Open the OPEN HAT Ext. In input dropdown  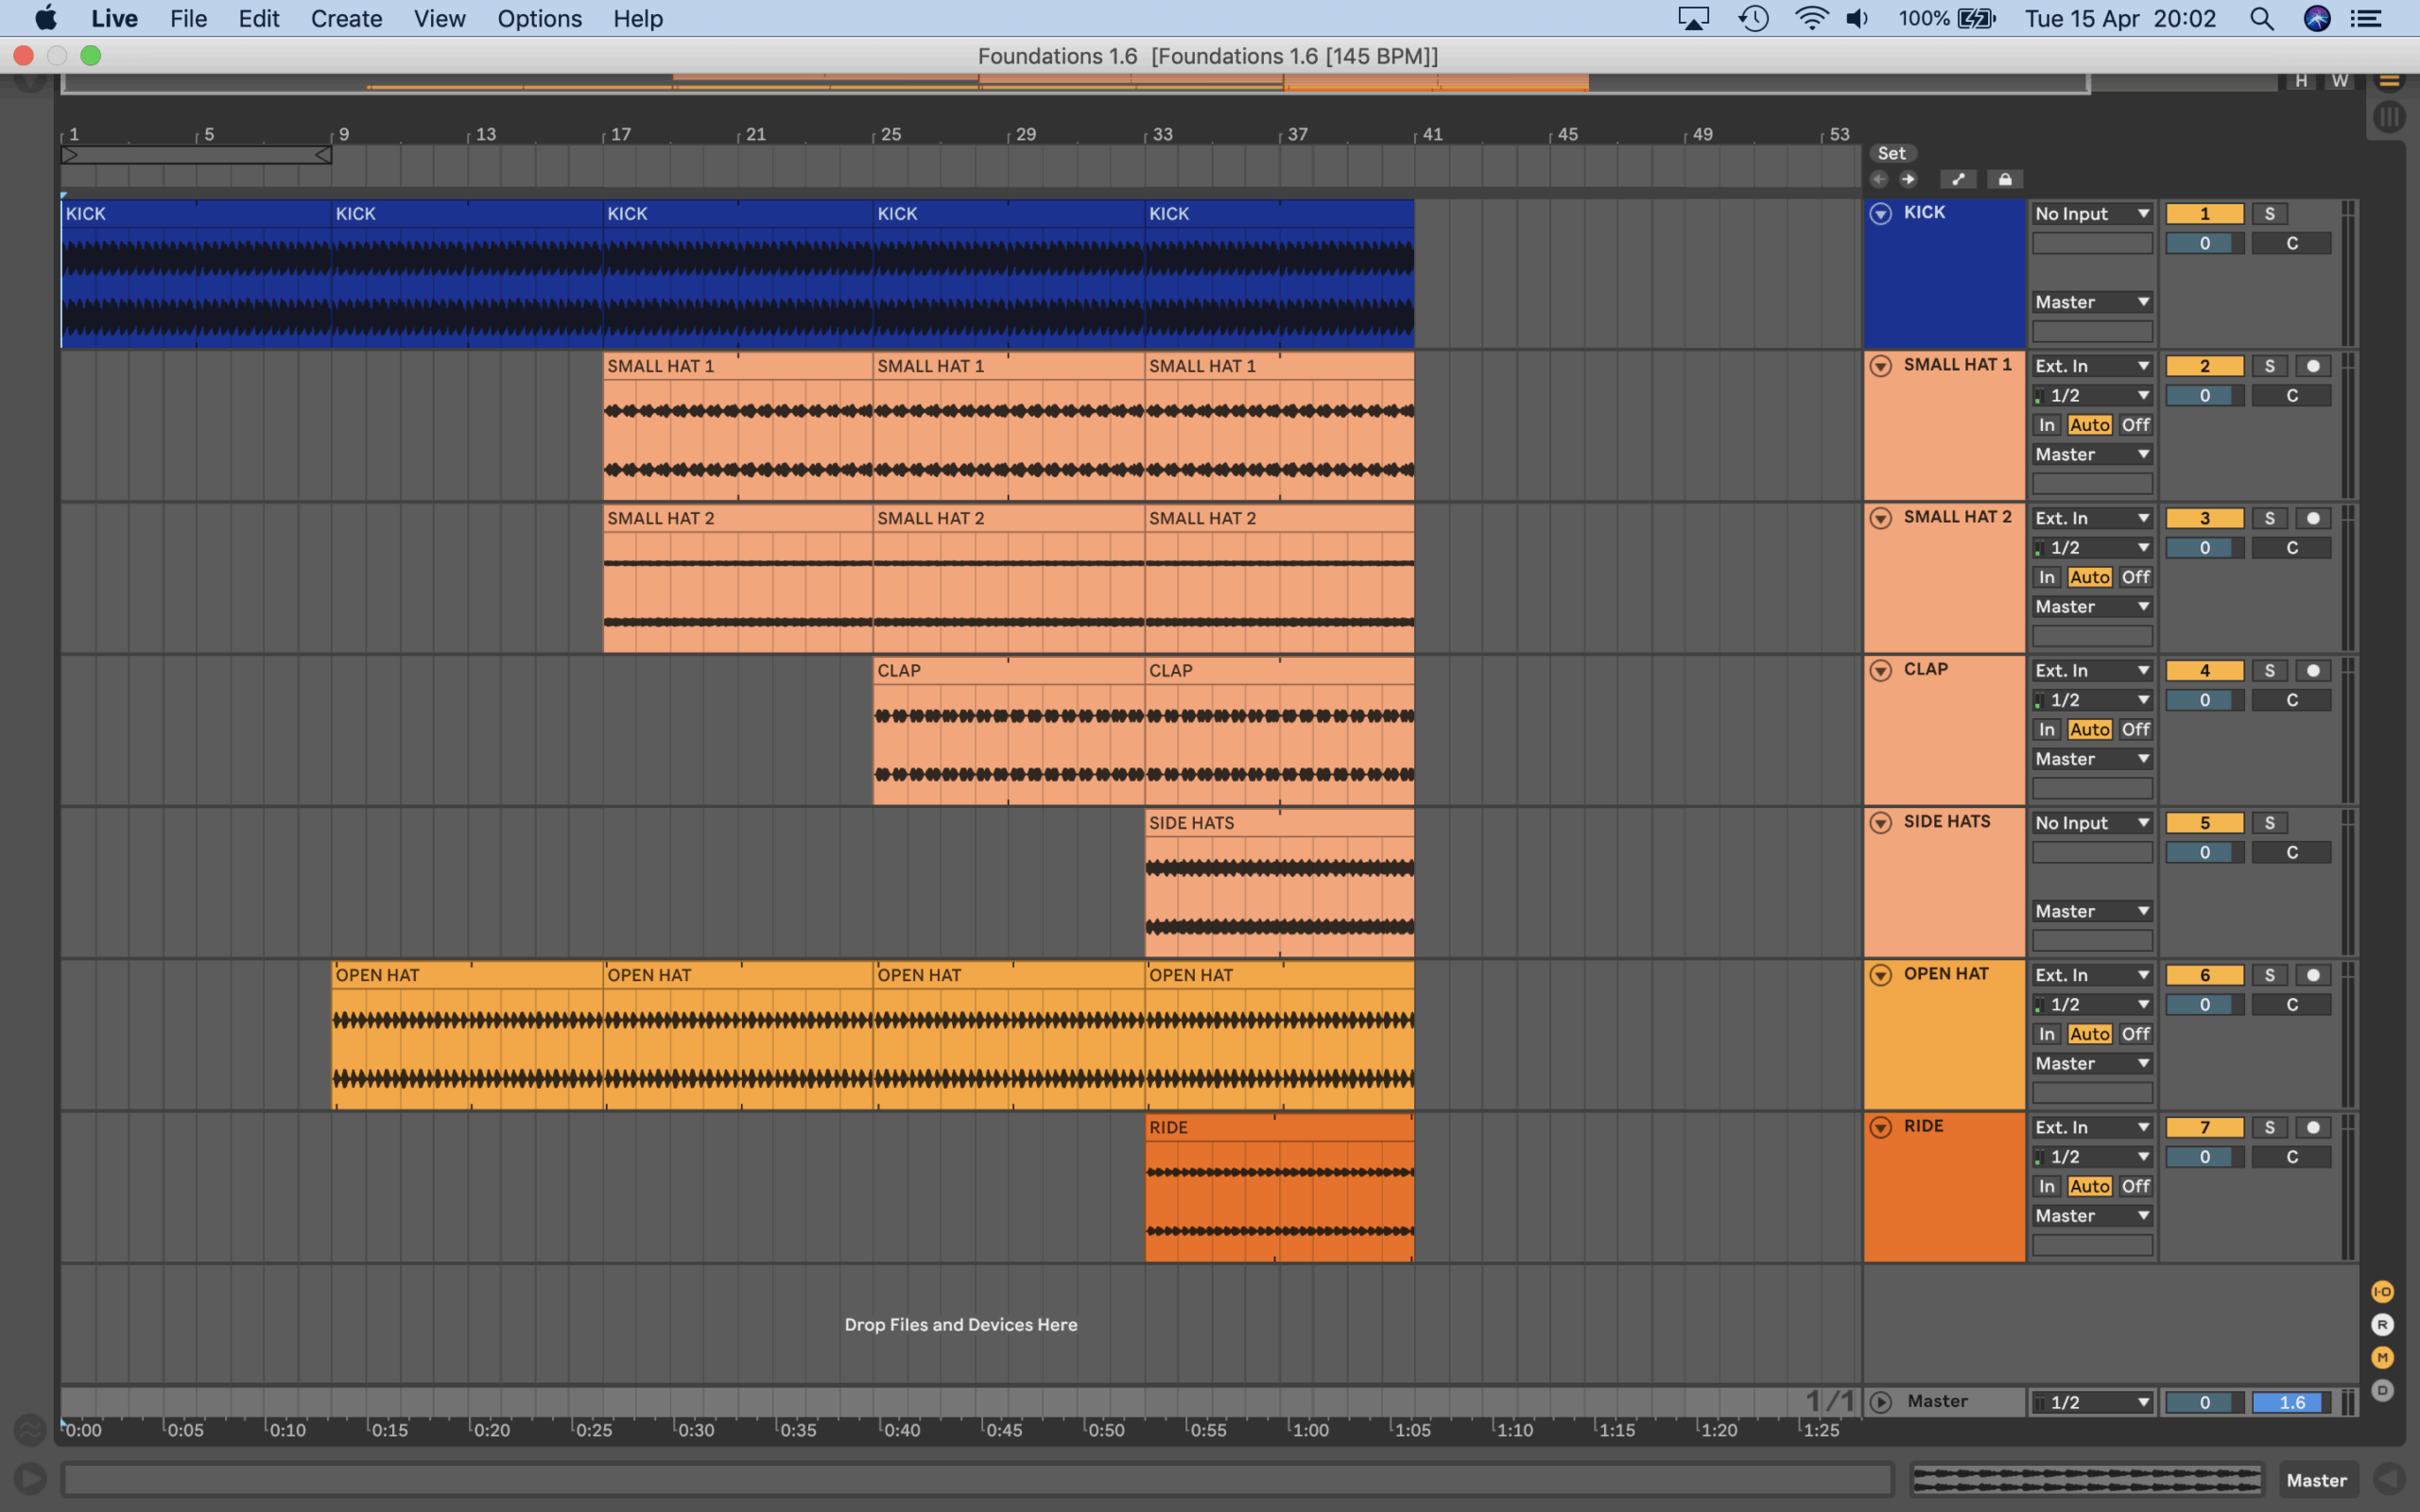[x=2091, y=975]
